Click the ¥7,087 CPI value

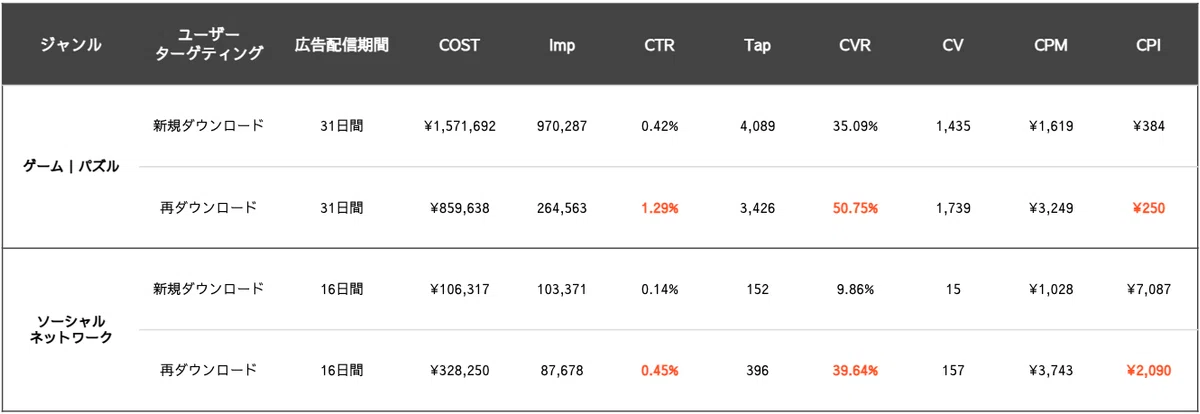click(1148, 289)
